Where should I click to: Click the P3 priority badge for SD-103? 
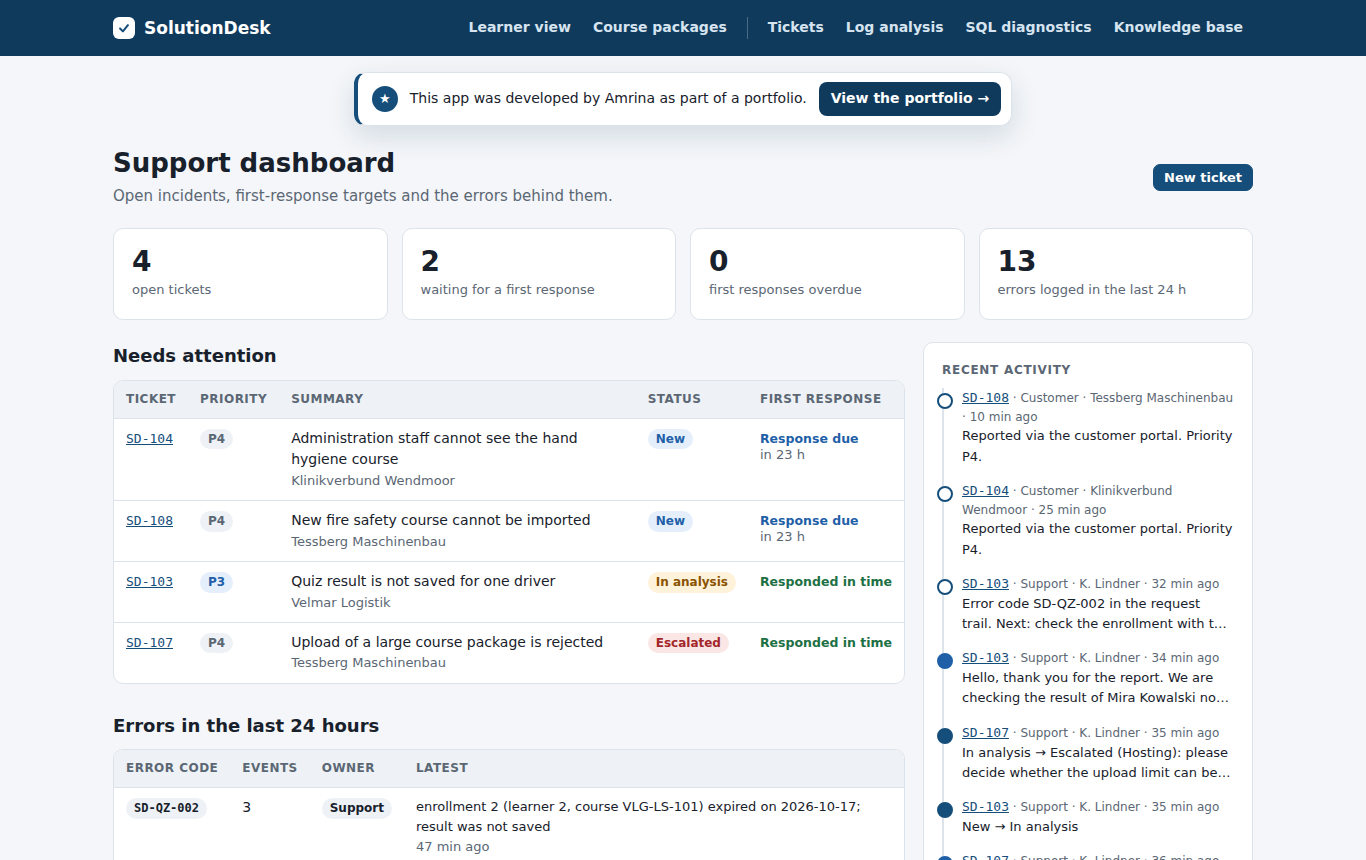pyautogui.click(x=216, y=582)
